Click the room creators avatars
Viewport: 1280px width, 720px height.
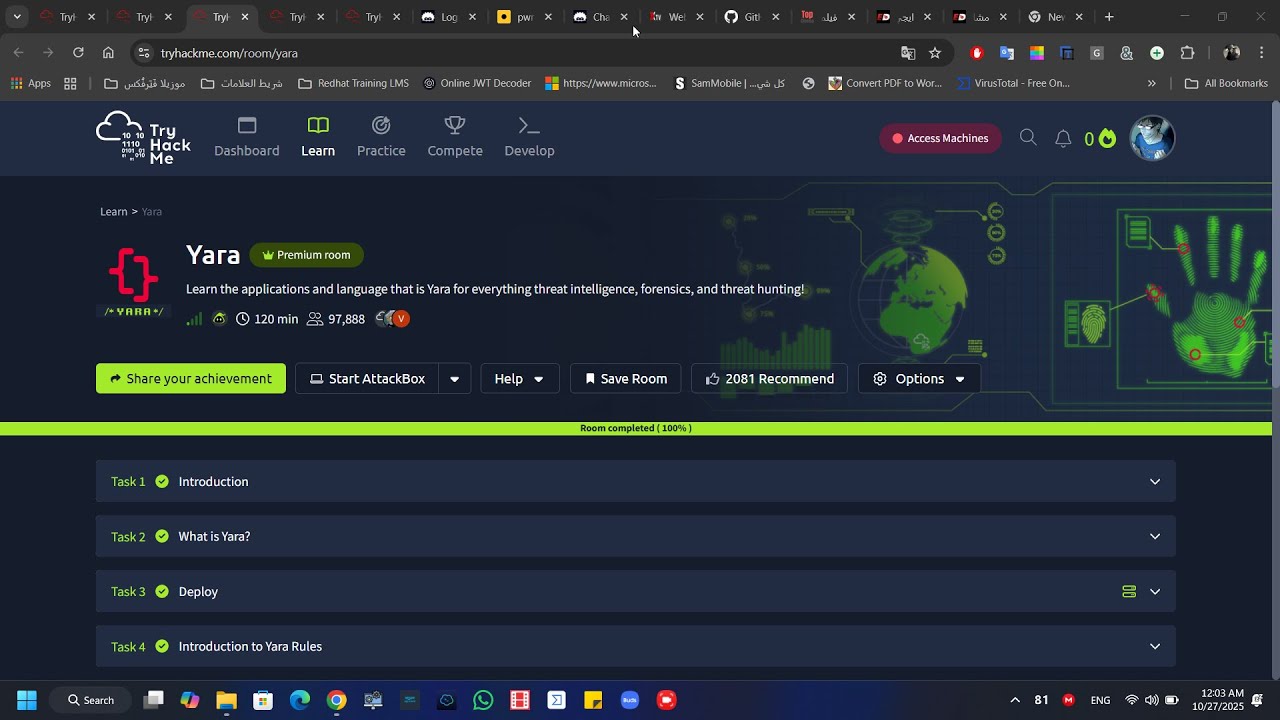tap(392, 319)
